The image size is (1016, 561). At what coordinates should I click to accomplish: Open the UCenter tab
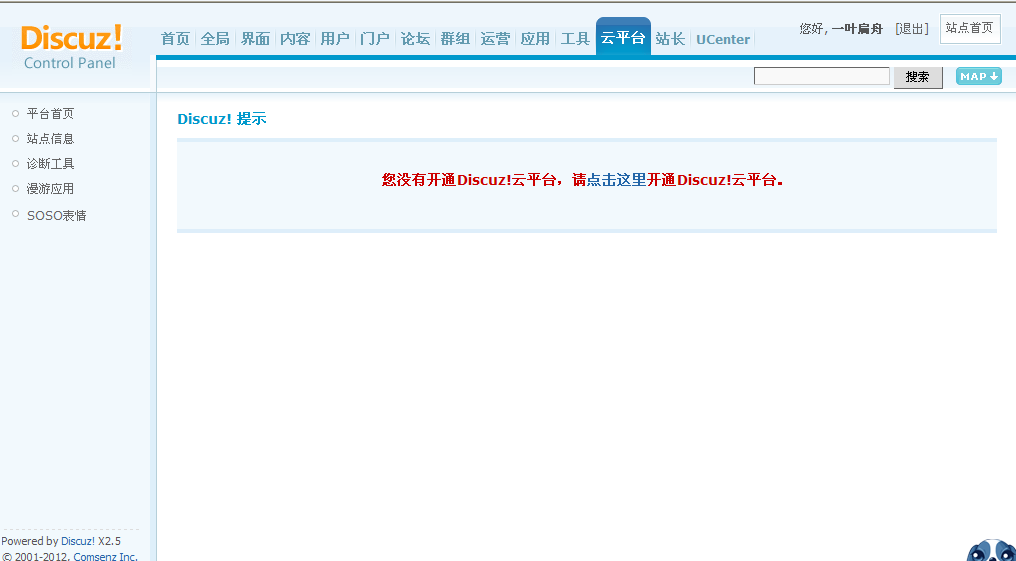coord(723,40)
